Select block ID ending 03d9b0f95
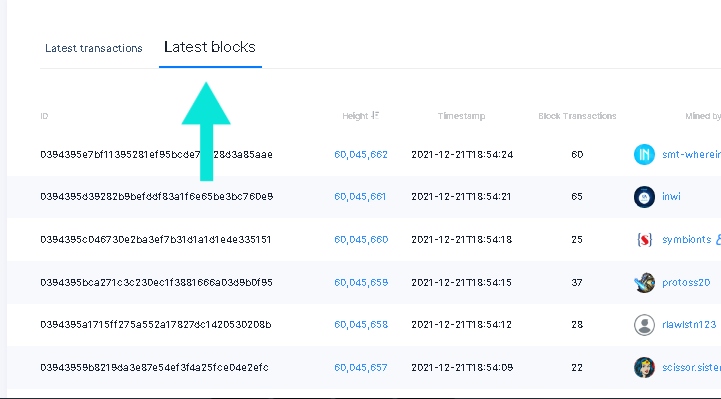 coord(156,282)
